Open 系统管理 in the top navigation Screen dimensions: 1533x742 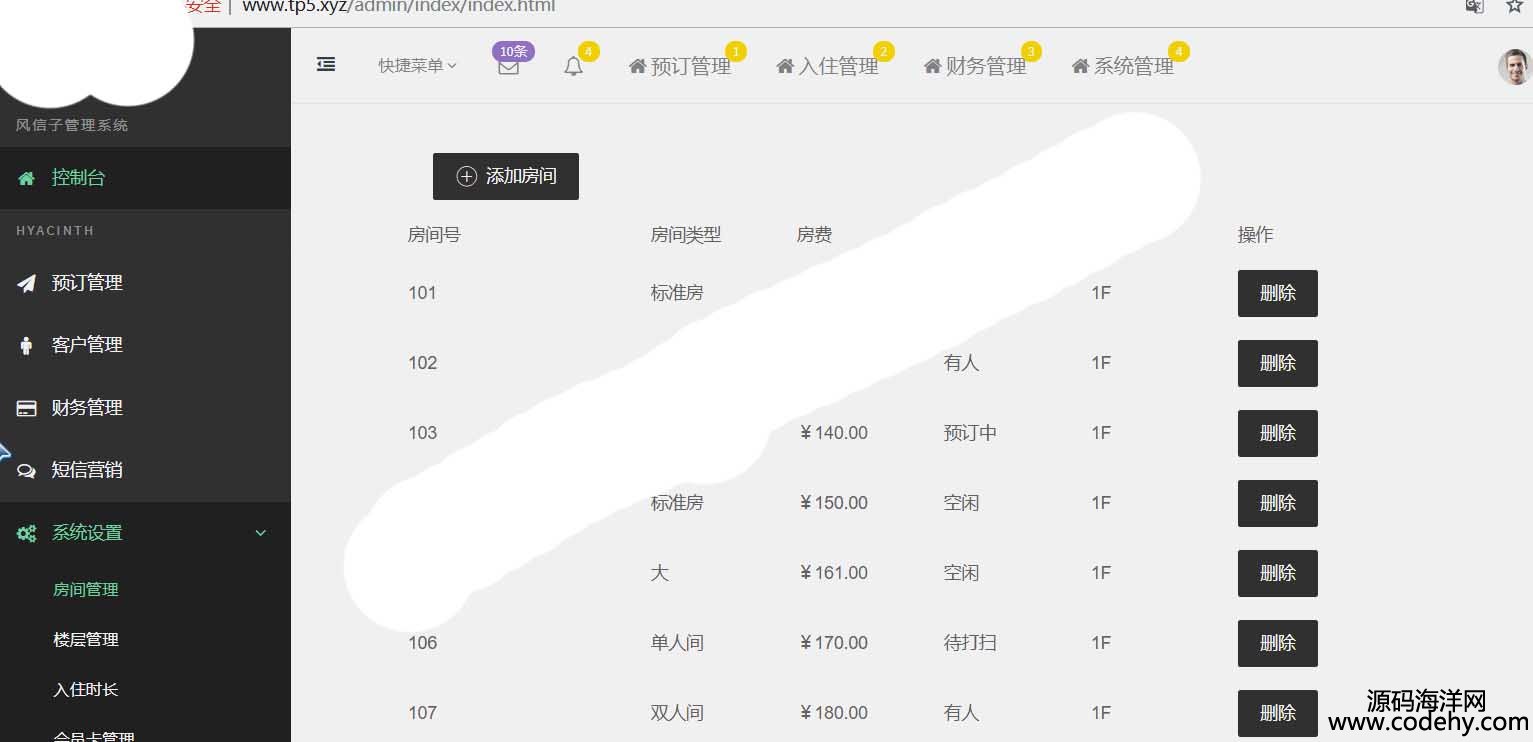1123,67
